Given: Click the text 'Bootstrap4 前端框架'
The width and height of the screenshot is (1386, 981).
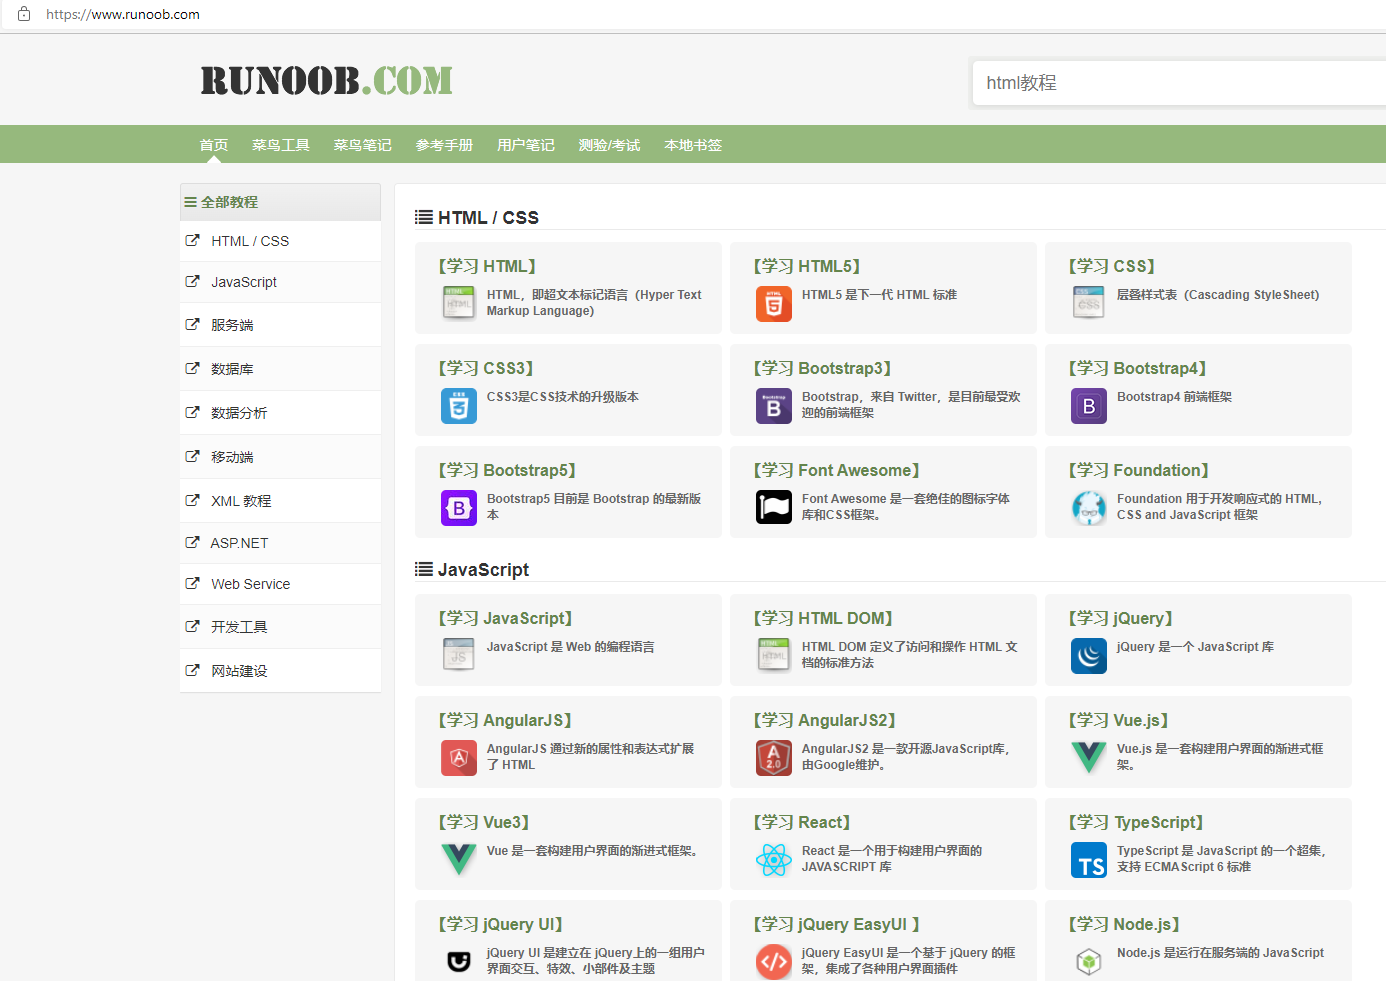Looking at the screenshot, I should click(1174, 397).
